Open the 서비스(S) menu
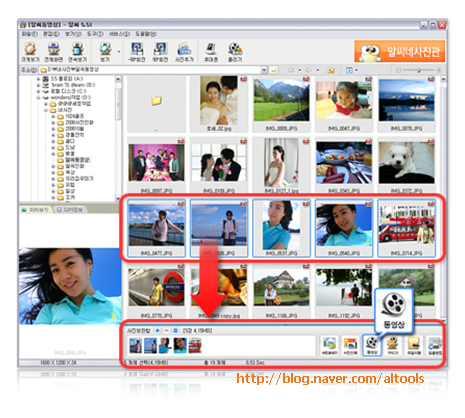 point(119,34)
